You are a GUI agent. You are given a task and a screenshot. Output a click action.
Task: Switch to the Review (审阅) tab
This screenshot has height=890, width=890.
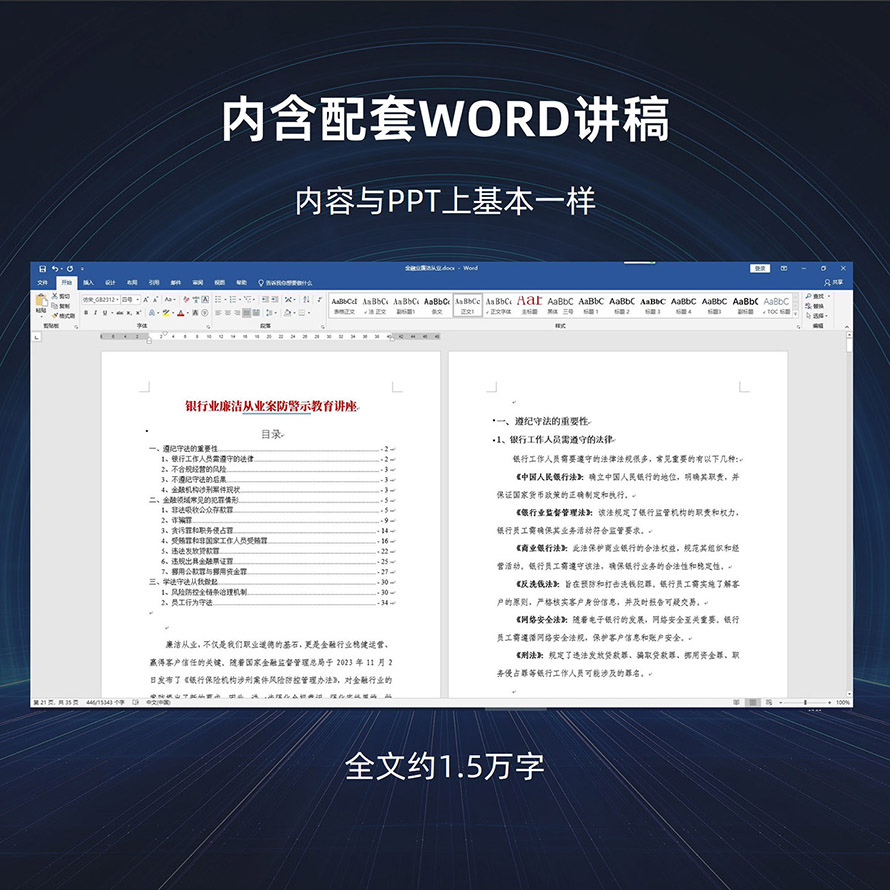click(x=197, y=283)
